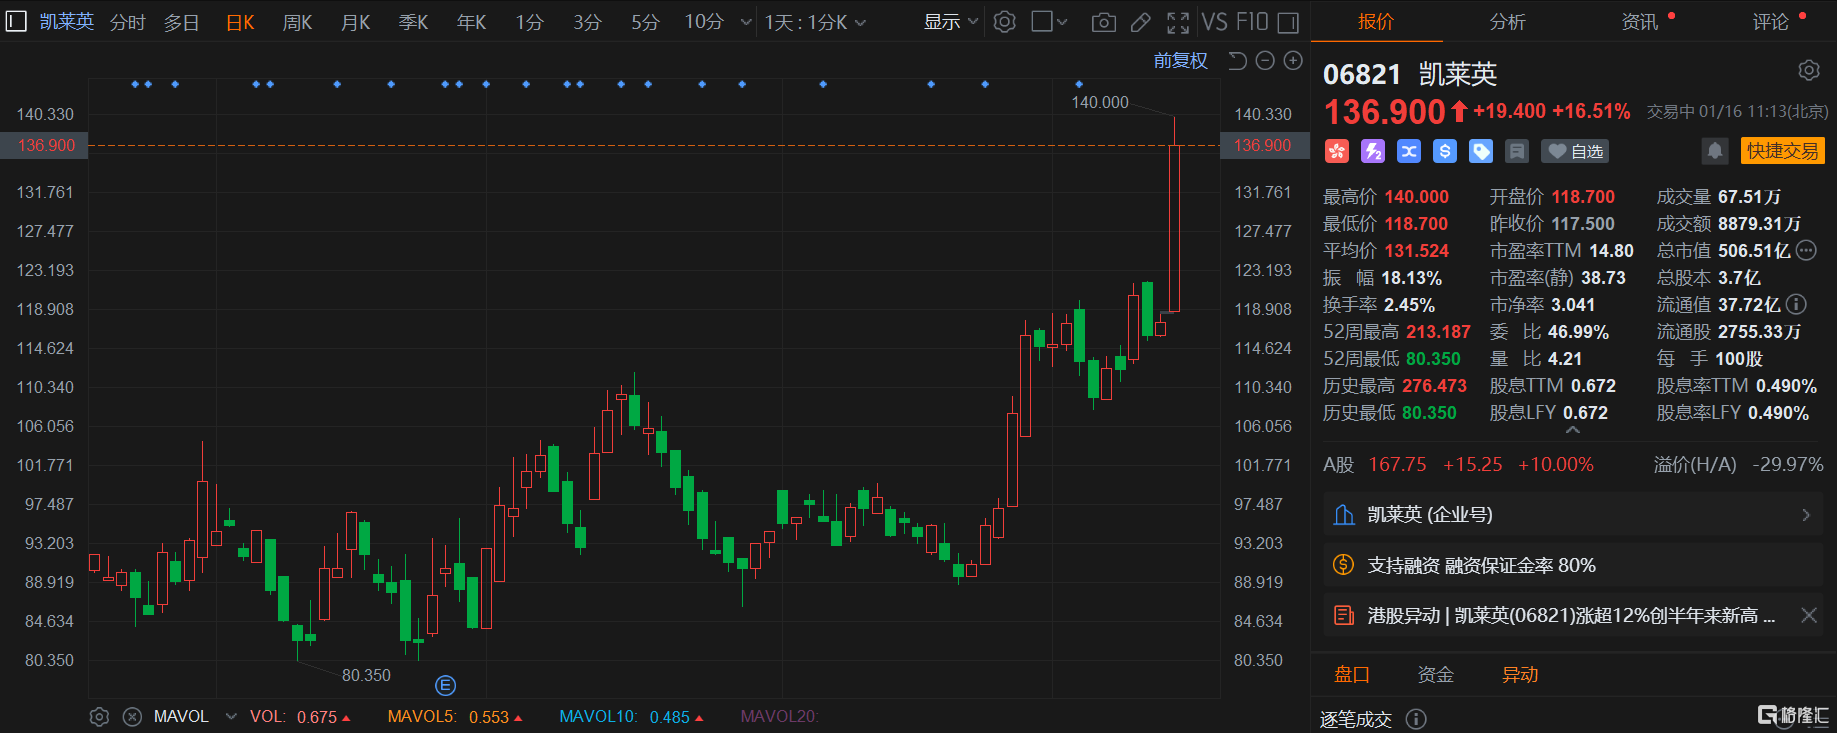The image size is (1837, 733).
Task: Open the 评论 comments tab
Action: 1771,22
